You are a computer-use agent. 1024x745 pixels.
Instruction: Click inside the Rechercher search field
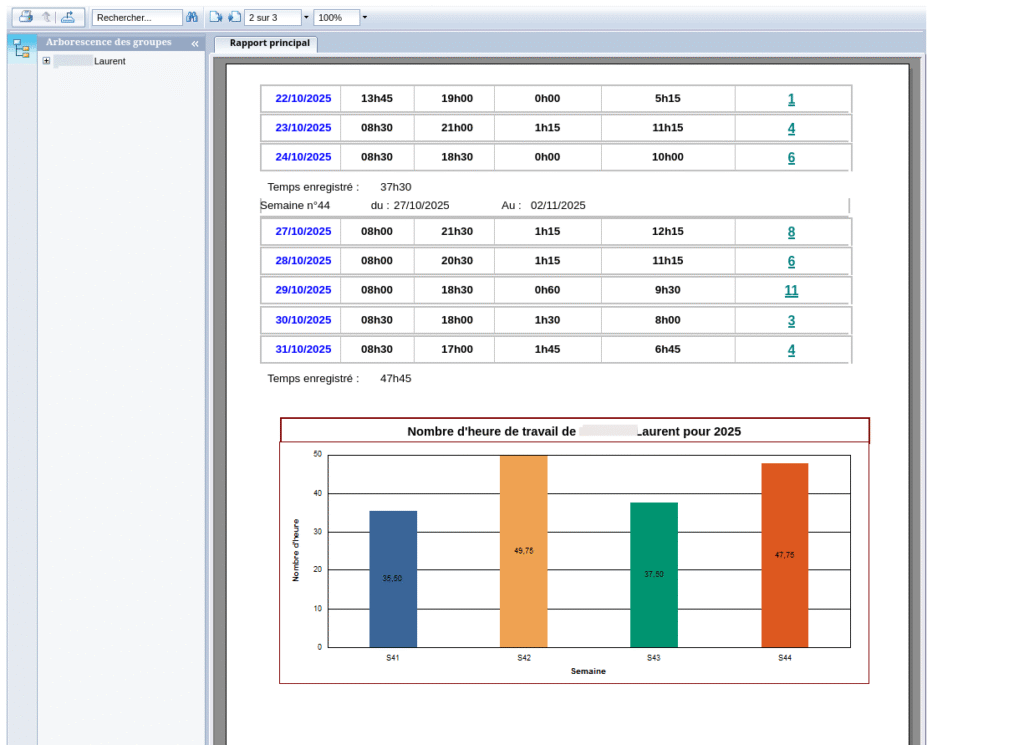pyautogui.click(x=137, y=18)
